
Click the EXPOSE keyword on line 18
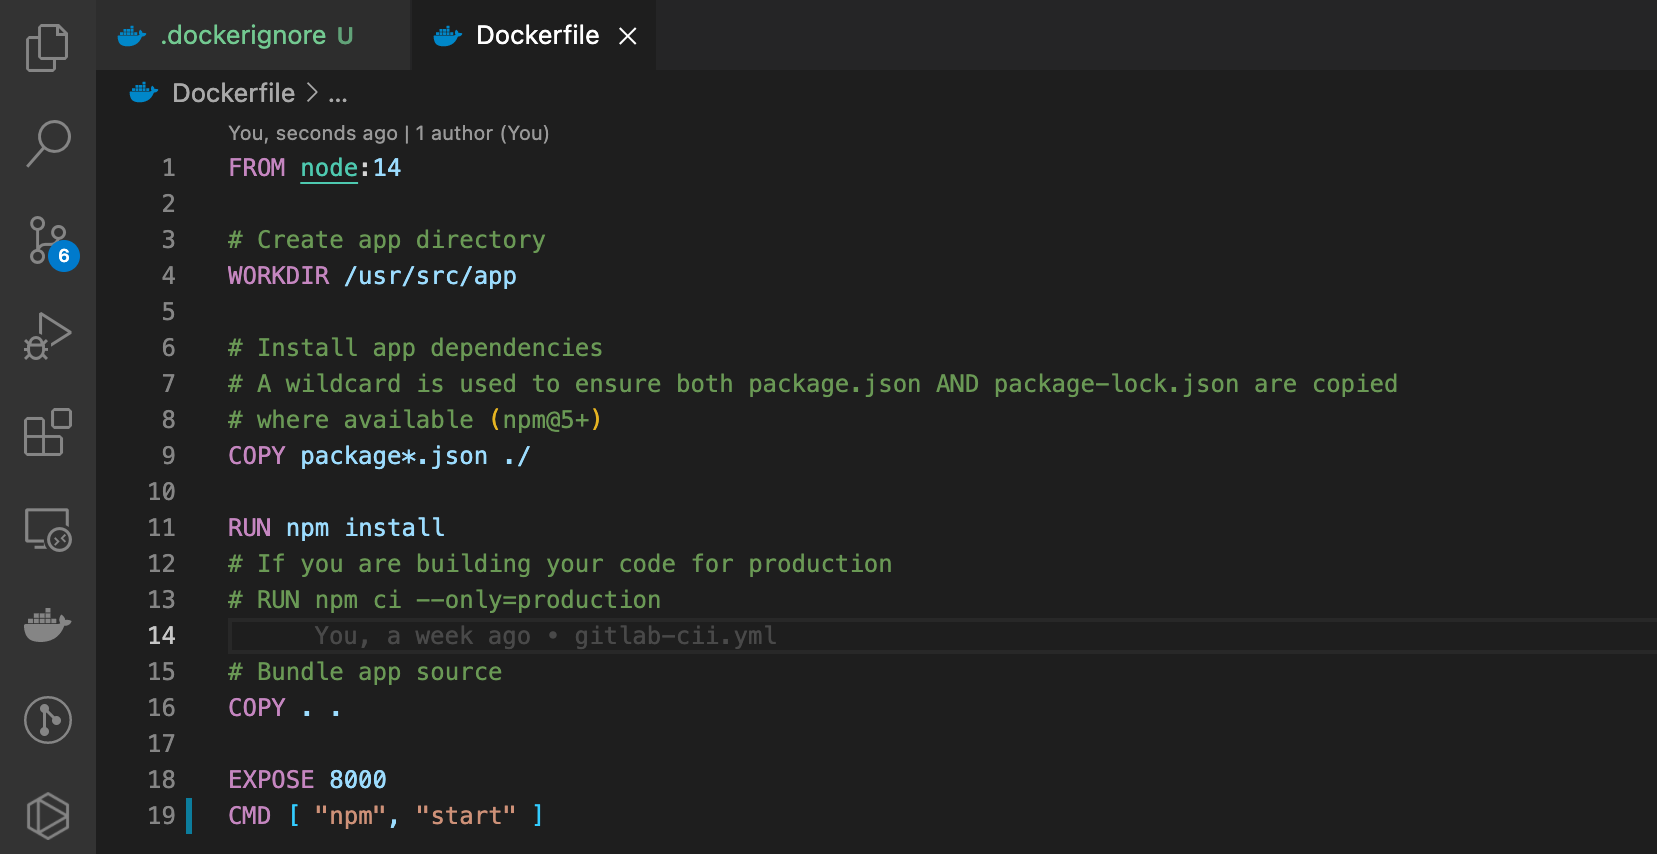(x=271, y=780)
